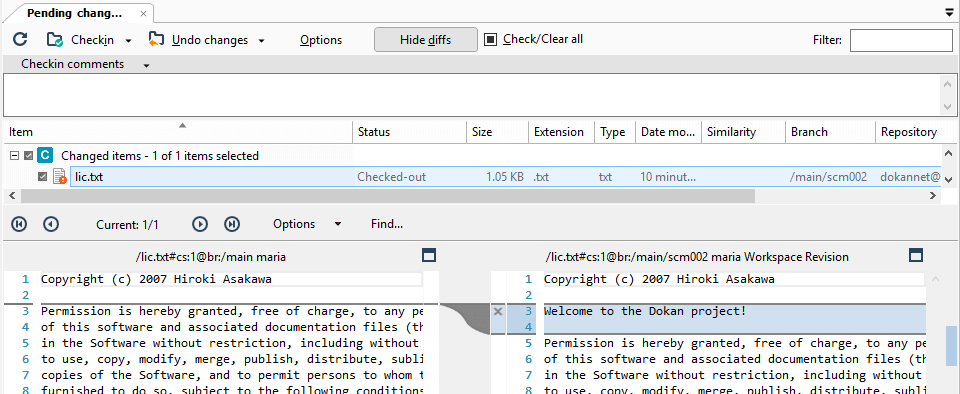Screen dimensions: 960x394
Task: Click the horizontal scroll right arrow
Action: 933,196
